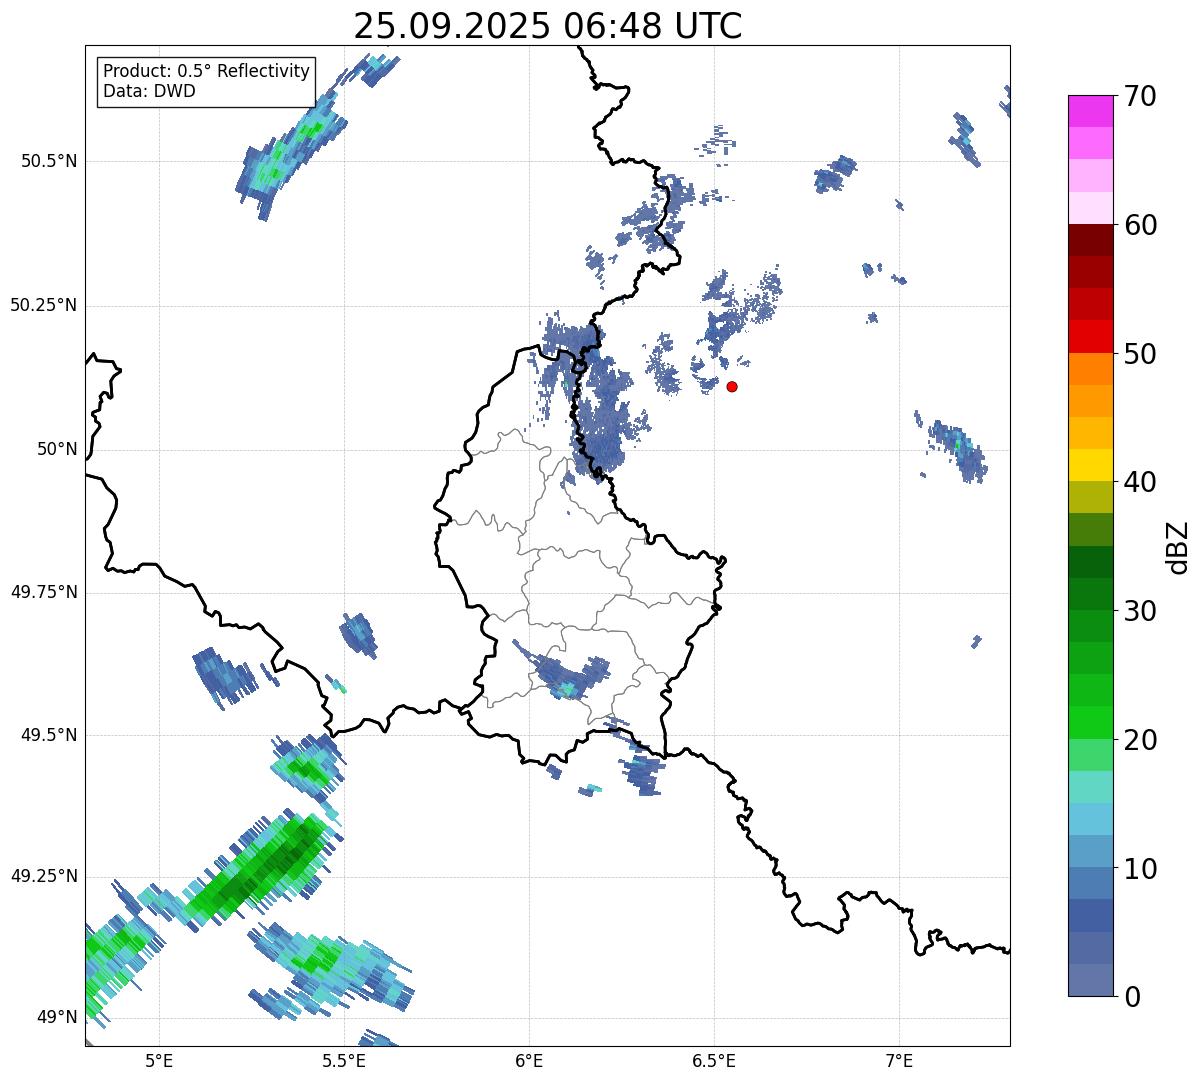The width and height of the screenshot is (1202, 1081).
Task: Click the 49.75°N latitude label
Action: click(44, 592)
